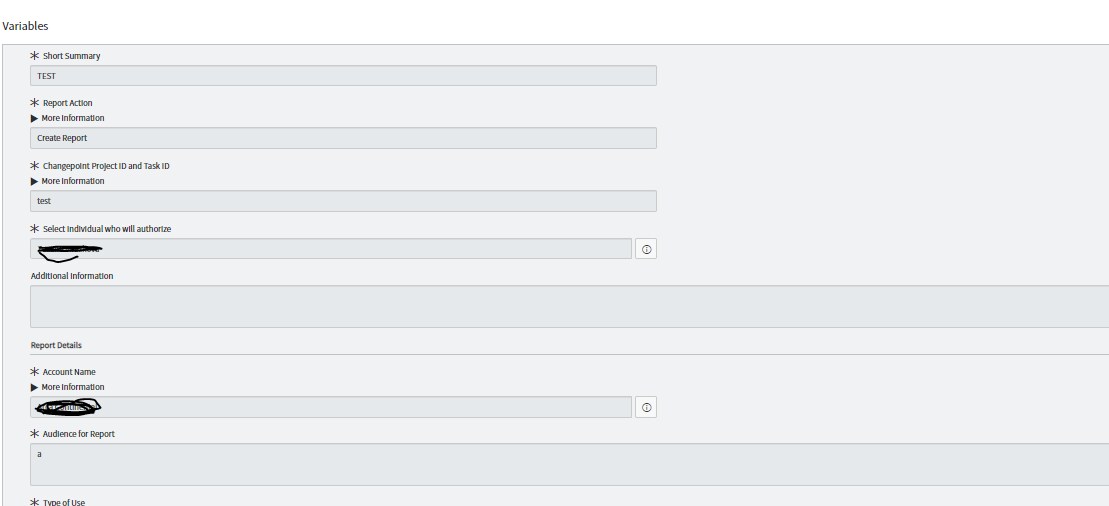Click the Report Details section heading
The height and width of the screenshot is (506, 1109).
[x=56, y=345]
